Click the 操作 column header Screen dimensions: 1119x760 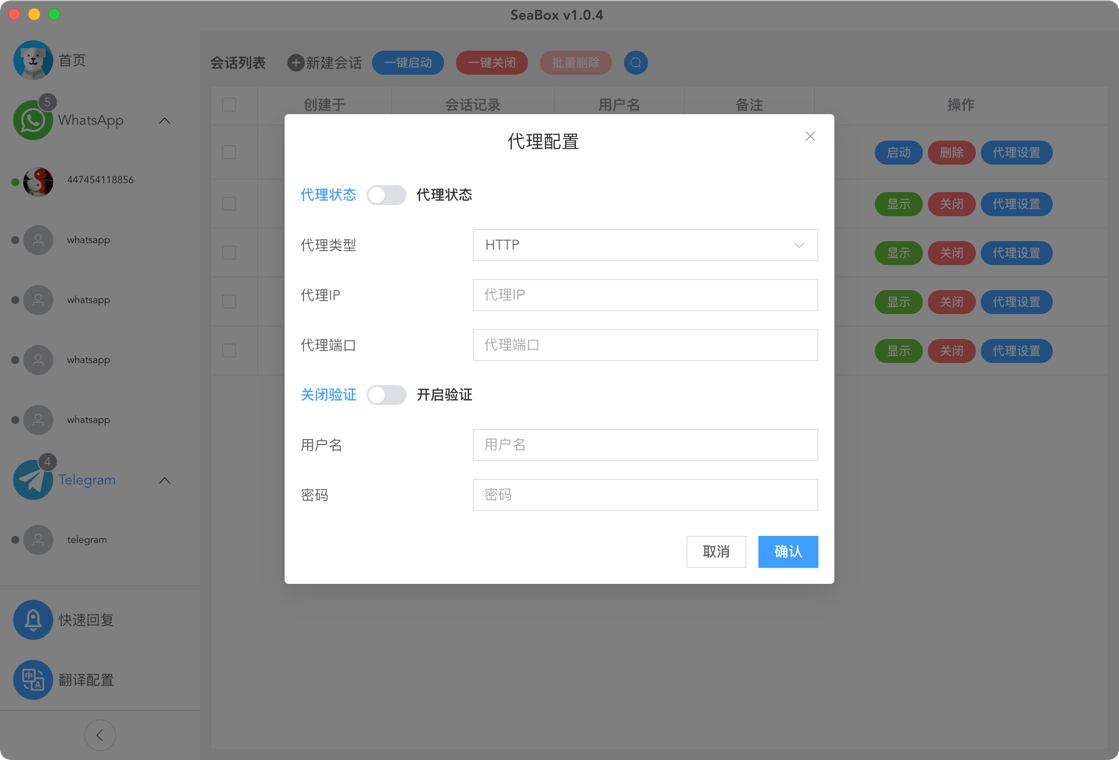pyautogui.click(x=961, y=105)
